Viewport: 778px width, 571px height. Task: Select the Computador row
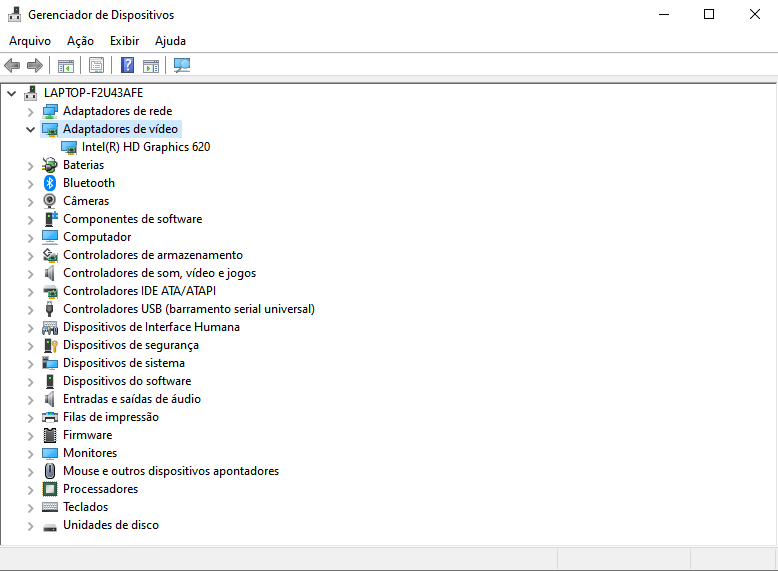pyautogui.click(x=97, y=237)
